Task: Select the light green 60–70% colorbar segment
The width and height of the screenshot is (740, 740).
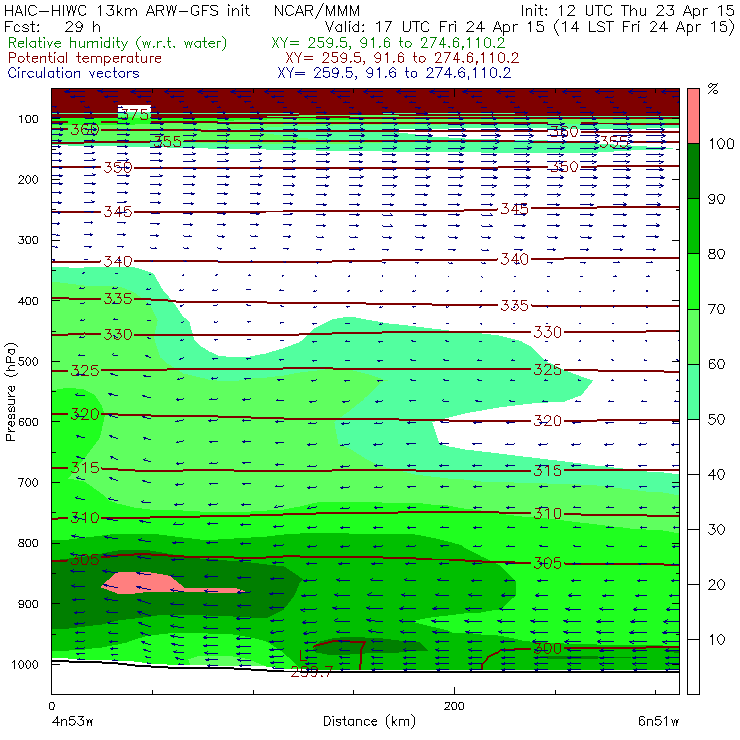Action: (x=693, y=336)
